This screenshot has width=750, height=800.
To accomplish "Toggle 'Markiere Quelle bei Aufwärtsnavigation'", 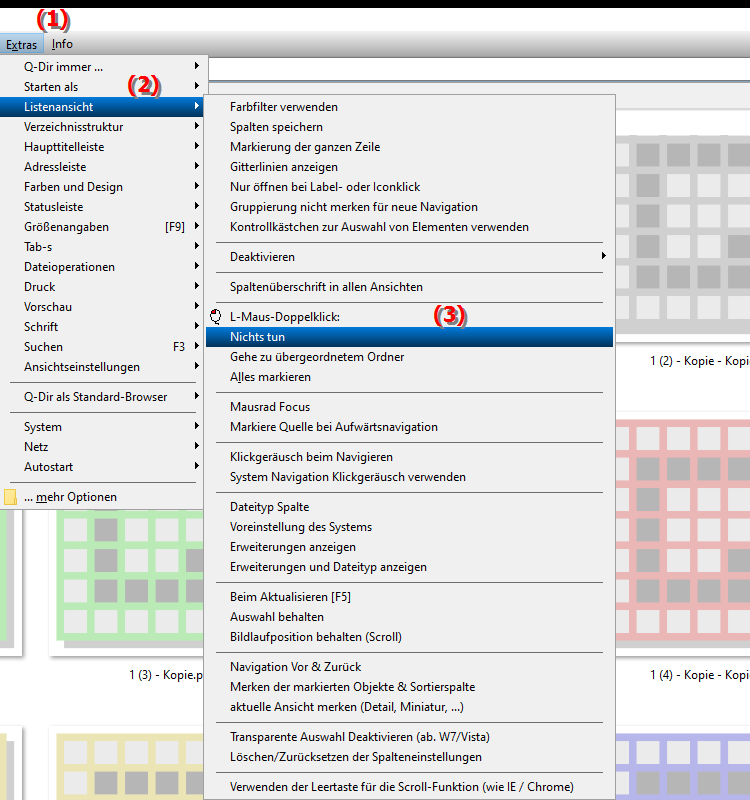I will pyautogui.click(x=409, y=427).
